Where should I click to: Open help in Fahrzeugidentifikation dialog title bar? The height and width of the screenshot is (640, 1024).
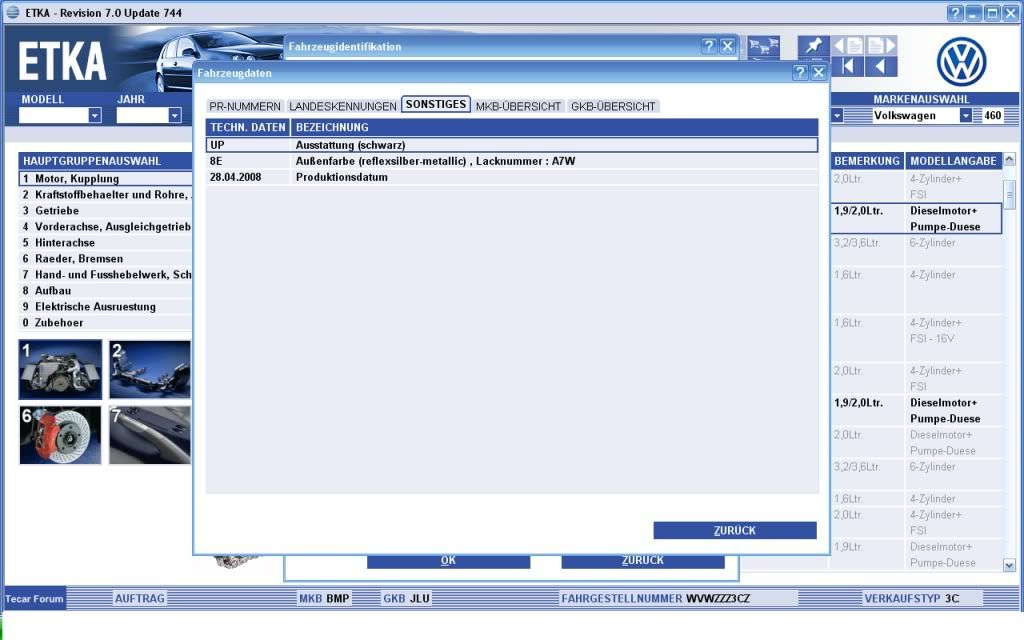(x=709, y=46)
